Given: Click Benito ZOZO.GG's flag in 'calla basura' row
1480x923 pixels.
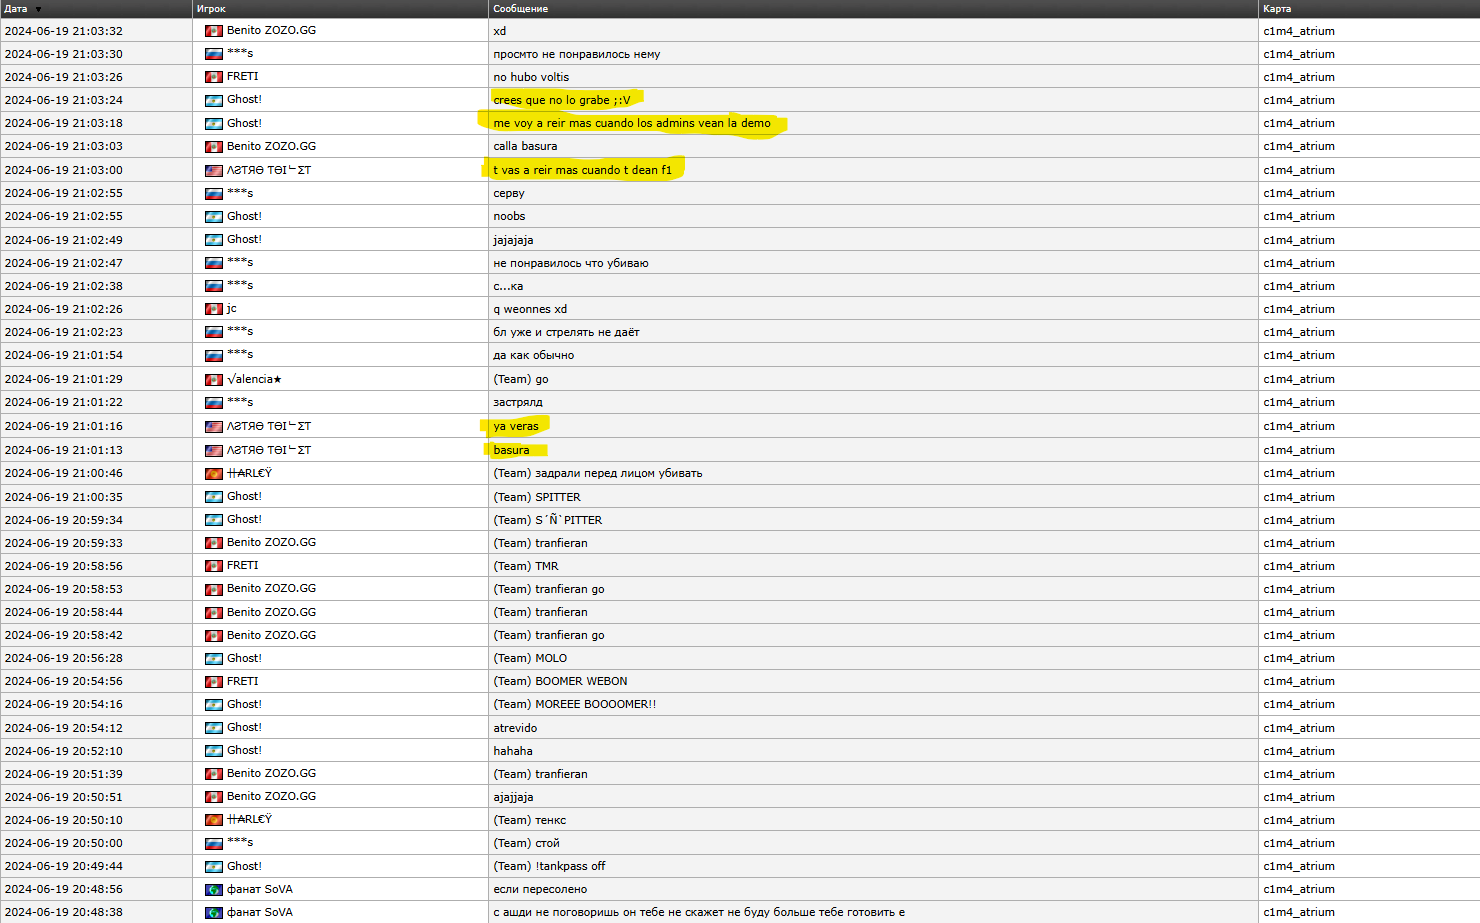Looking at the screenshot, I should [213, 147].
